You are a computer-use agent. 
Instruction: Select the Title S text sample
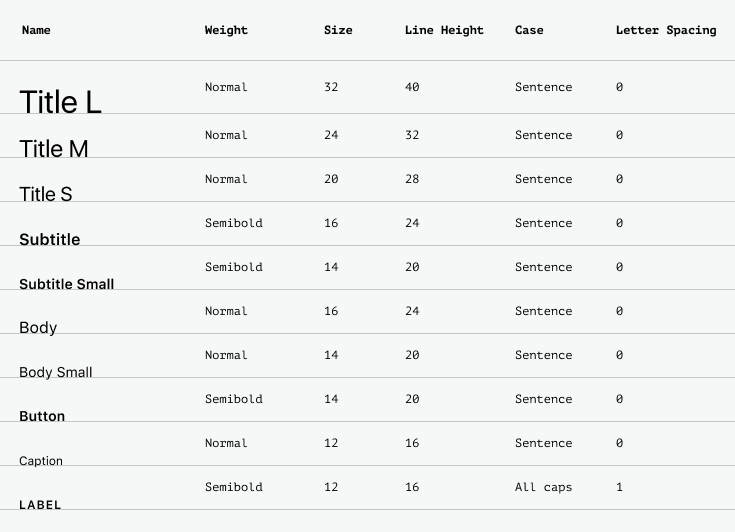(45, 194)
